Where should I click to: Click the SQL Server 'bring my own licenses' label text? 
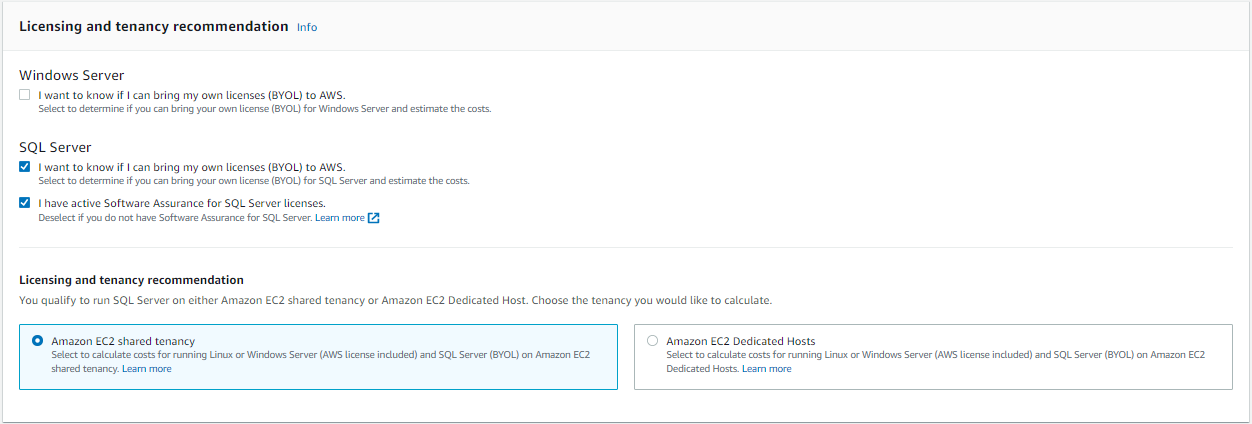192,167
